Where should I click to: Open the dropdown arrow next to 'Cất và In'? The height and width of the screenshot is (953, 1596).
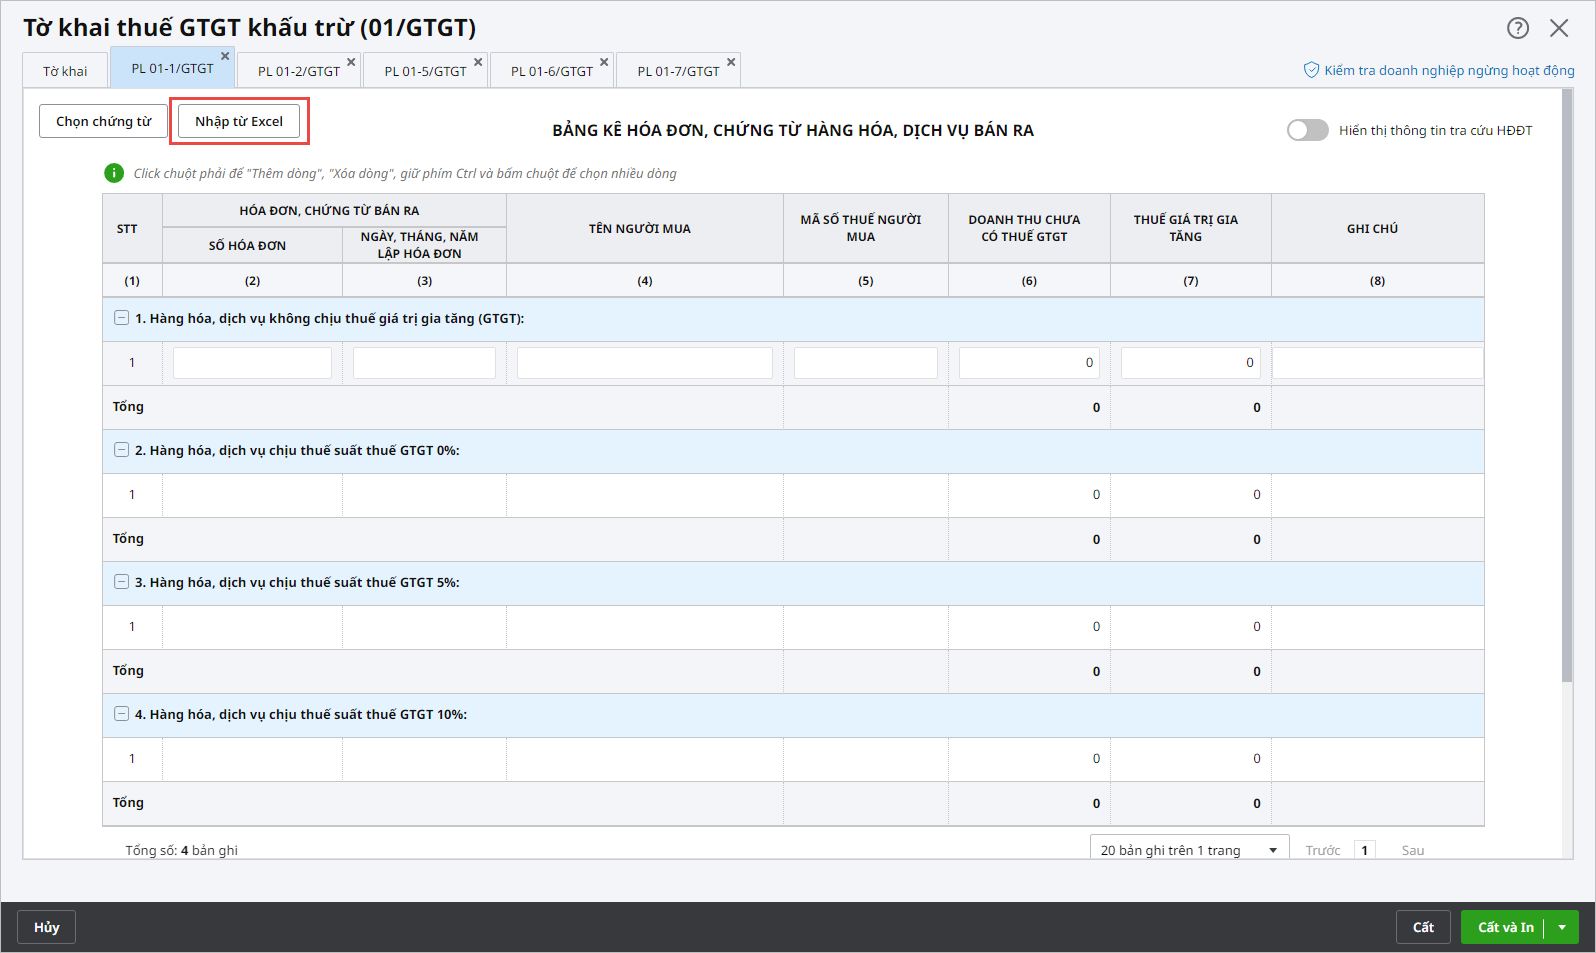[x=1562, y=927]
